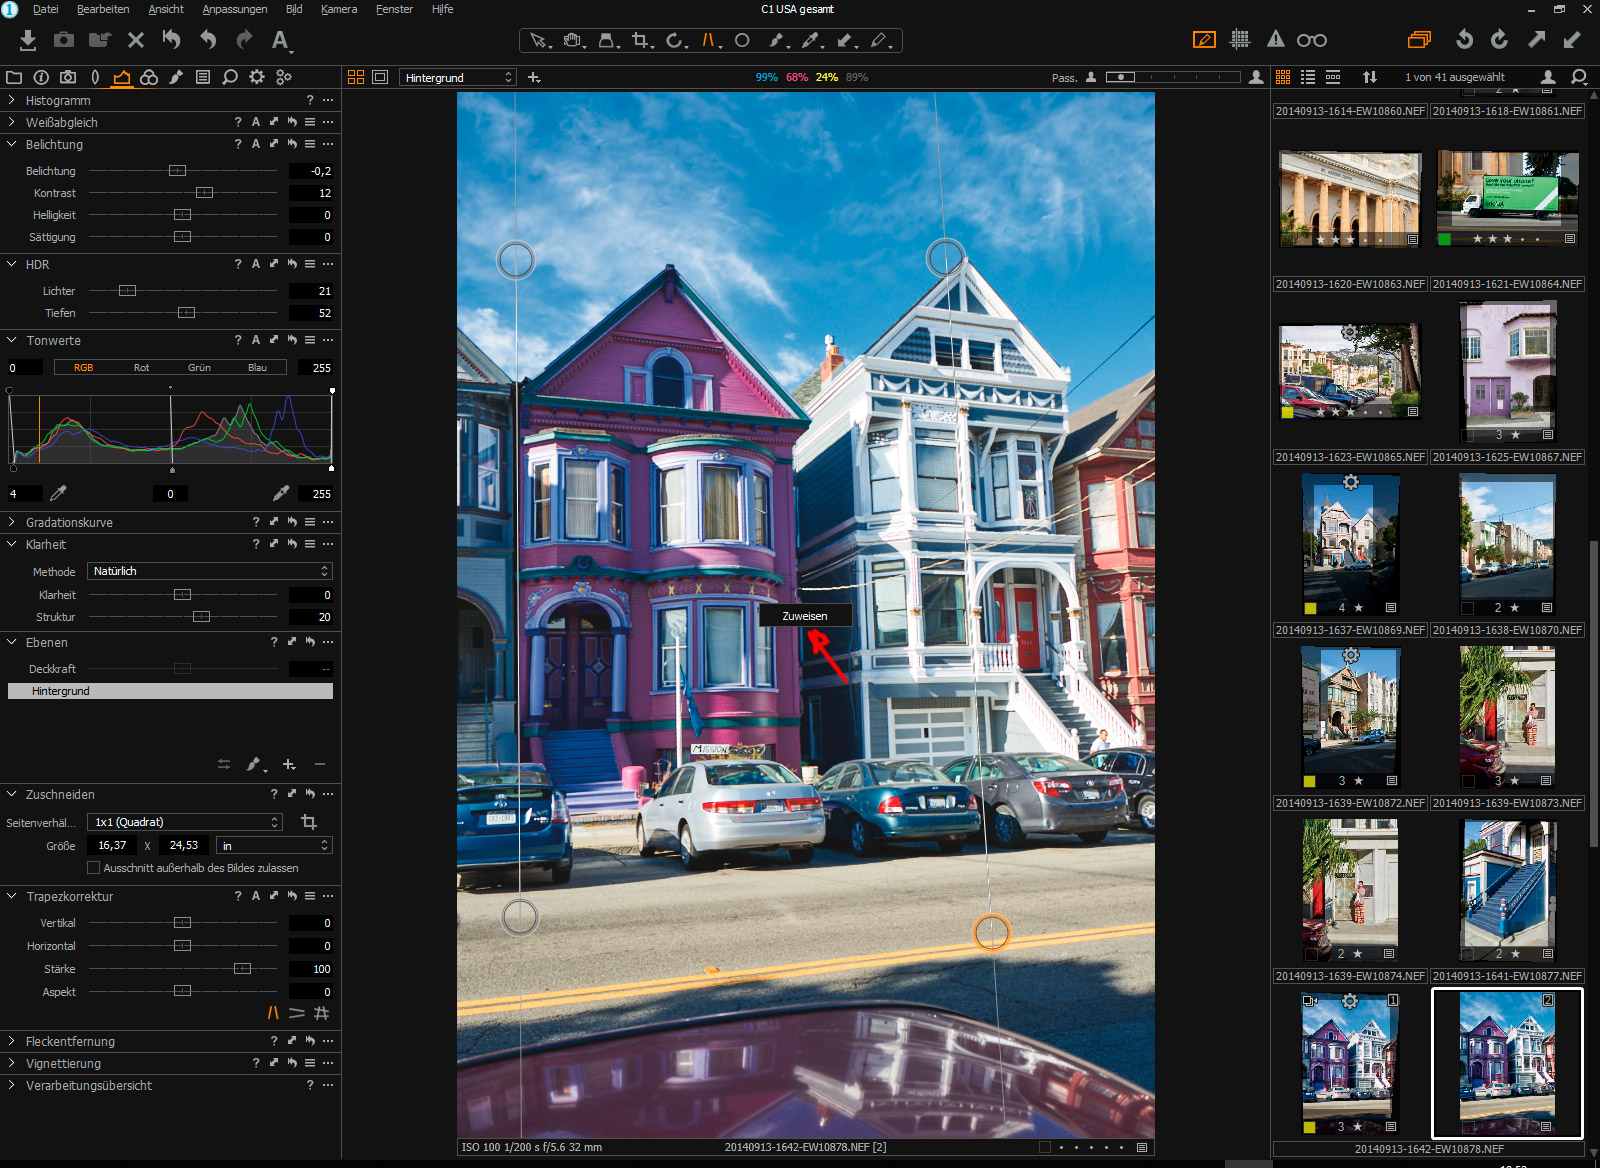
Task: Click the Import images icon
Action: pos(28,40)
